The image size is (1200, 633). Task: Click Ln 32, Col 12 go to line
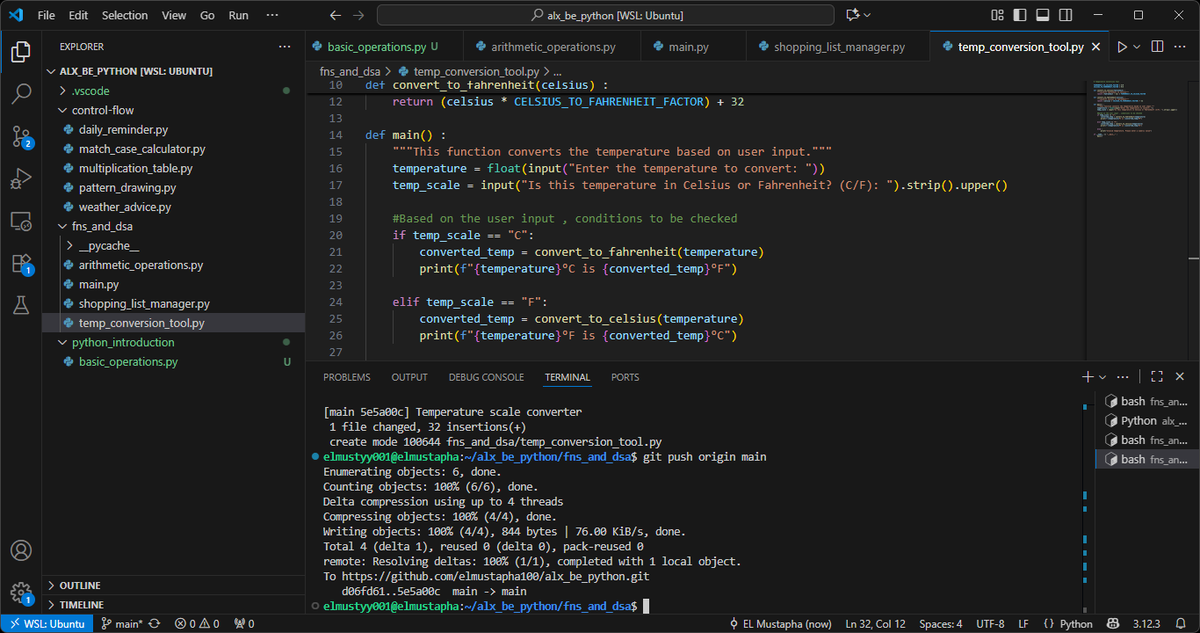tap(876, 624)
